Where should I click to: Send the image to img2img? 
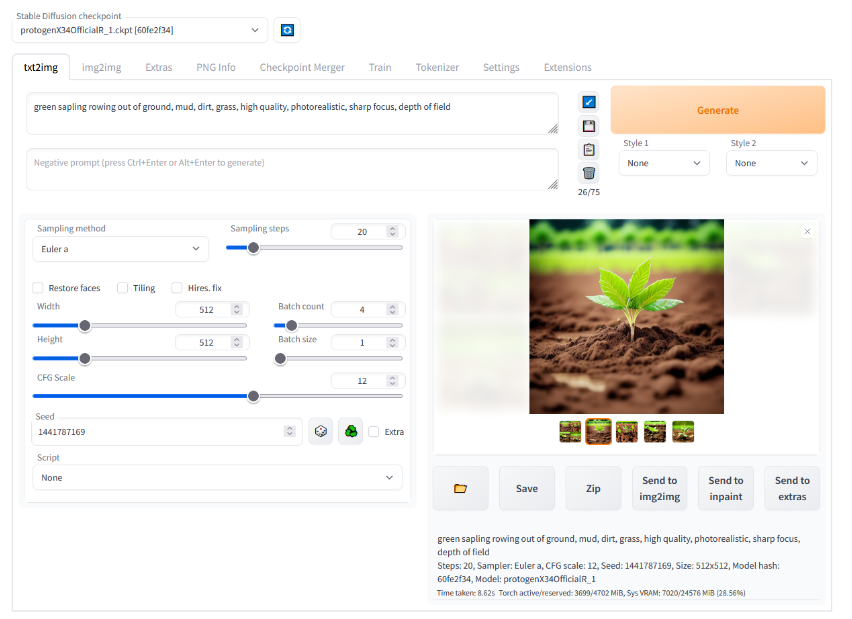(660, 488)
